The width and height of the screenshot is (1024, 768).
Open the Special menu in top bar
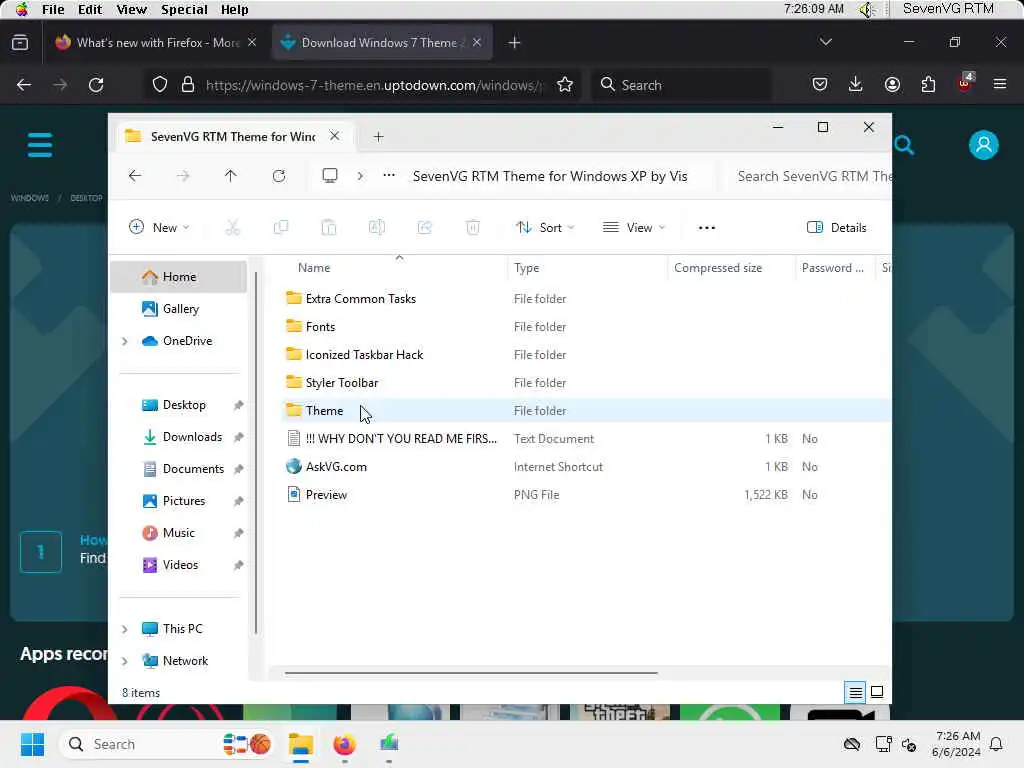click(x=184, y=9)
